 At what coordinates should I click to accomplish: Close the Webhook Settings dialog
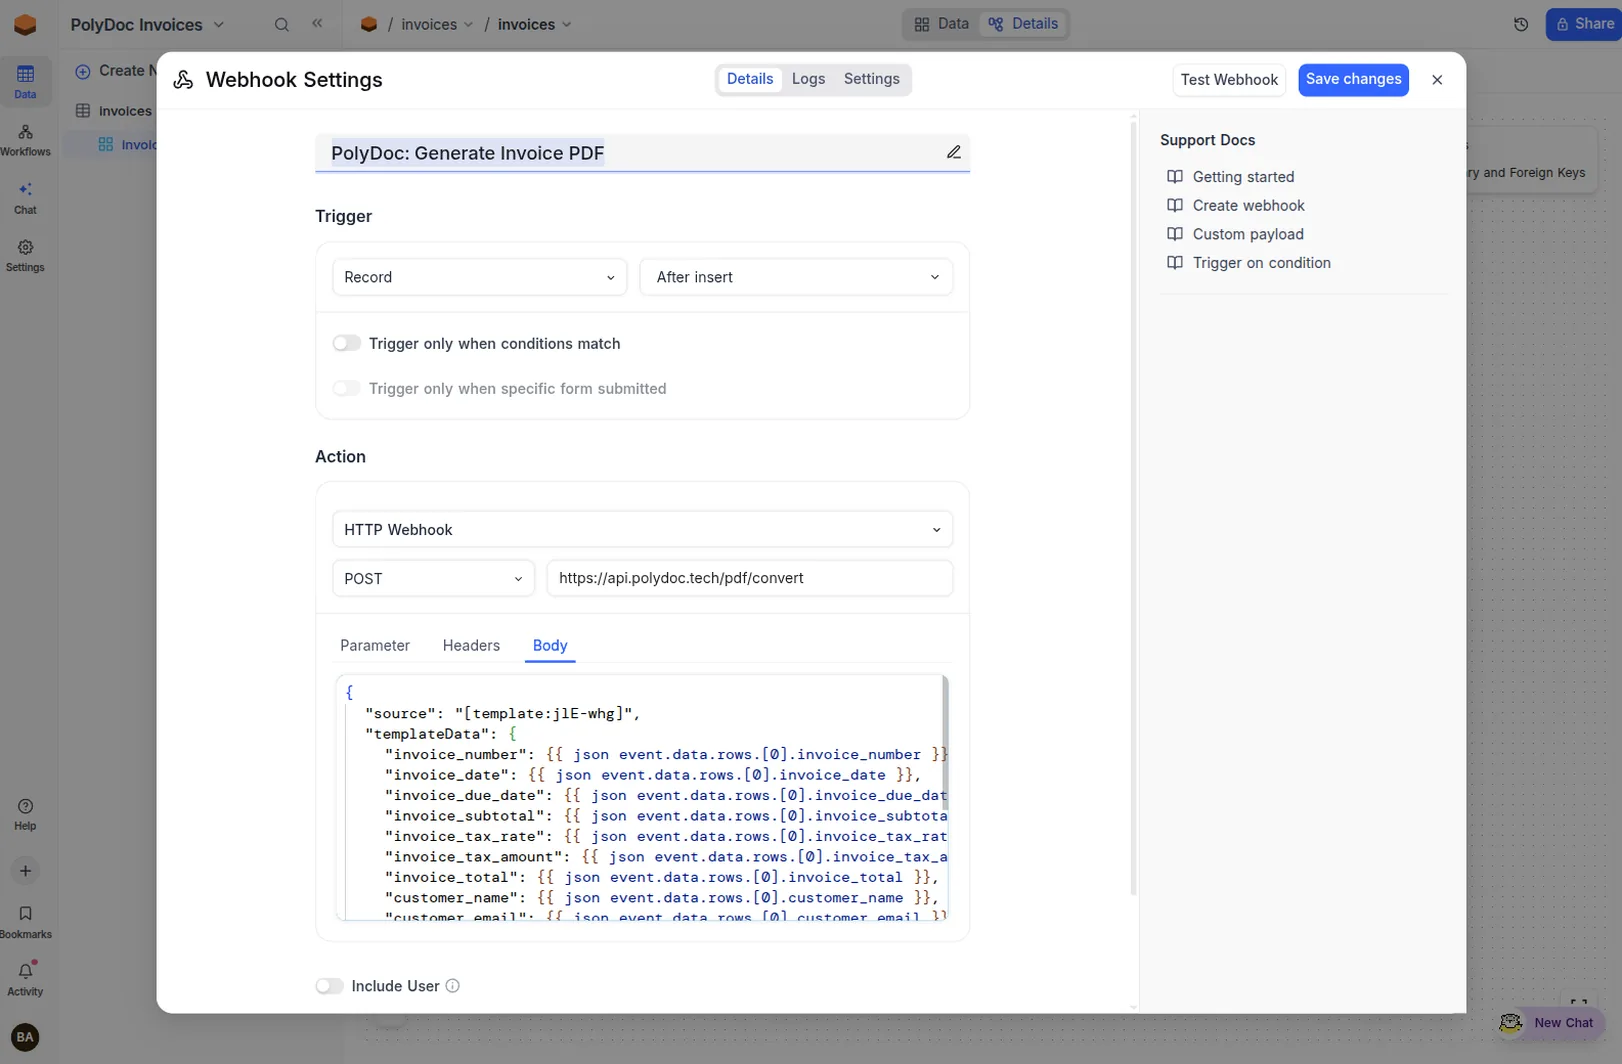click(1437, 80)
